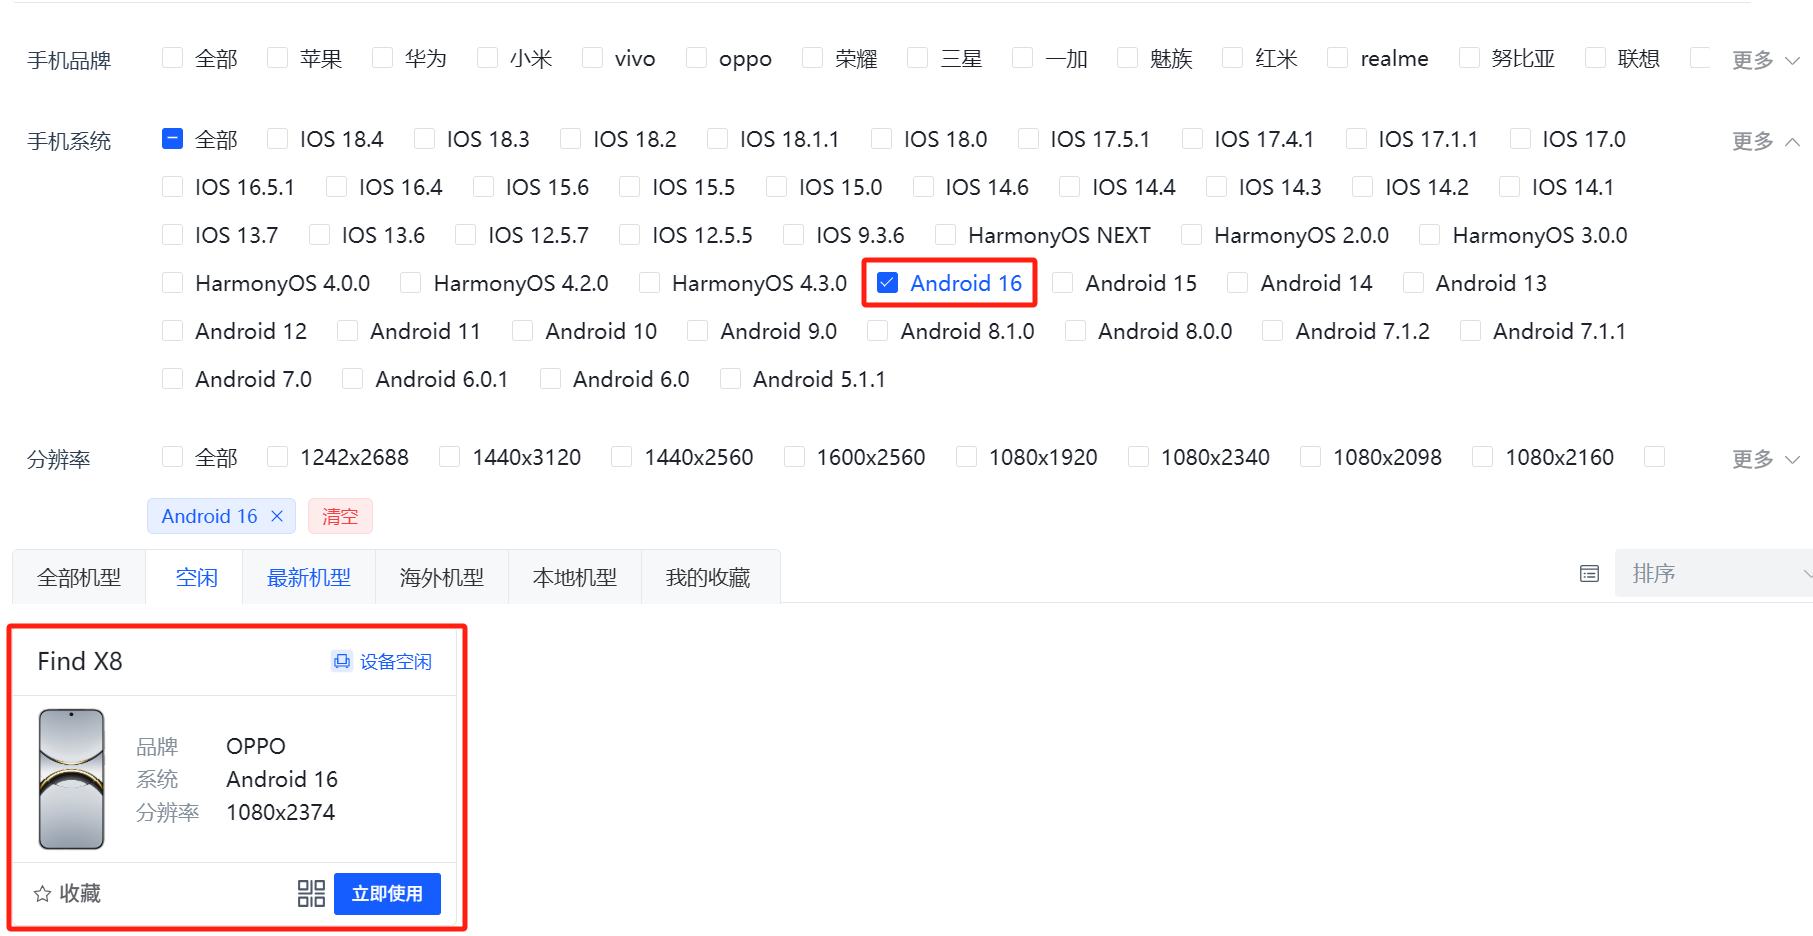The width and height of the screenshot is (1813, 936).
Task: Click the list view icon beside sort box
Action: [1589, 574]
